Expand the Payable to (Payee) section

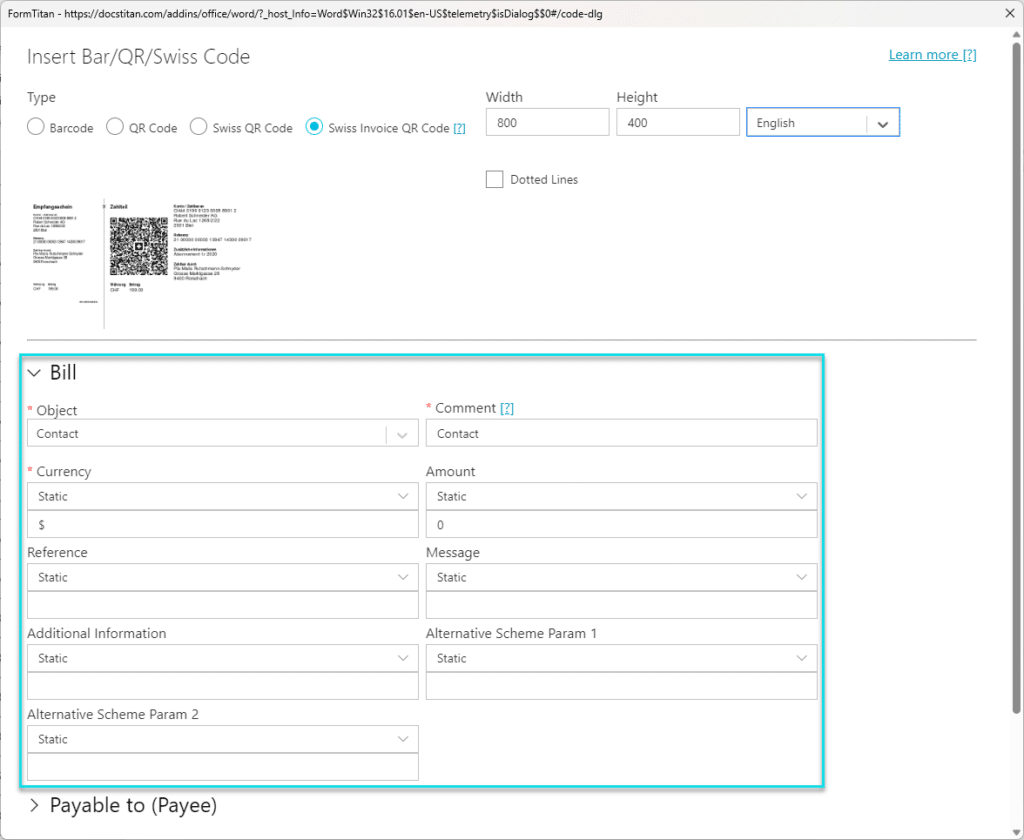[x=35, y=805]
